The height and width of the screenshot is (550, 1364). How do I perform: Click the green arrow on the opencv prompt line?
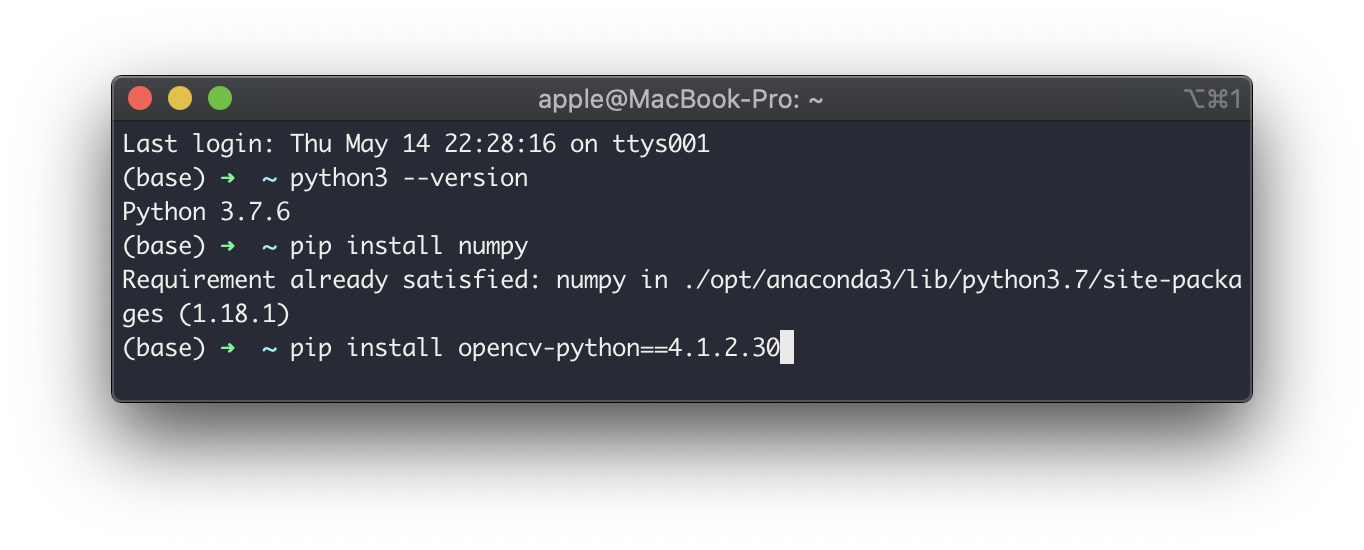pos(228,348)
